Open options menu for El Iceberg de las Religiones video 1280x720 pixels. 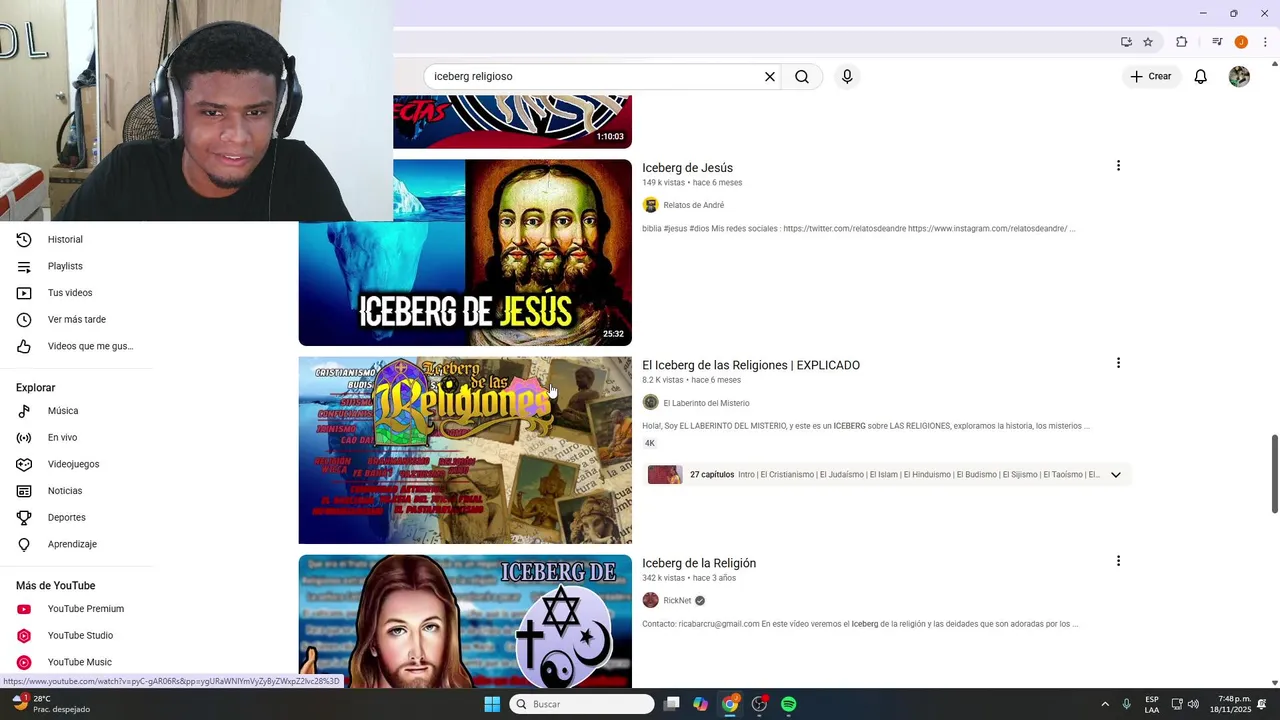pyautogui.click(x=1118, y=363)
